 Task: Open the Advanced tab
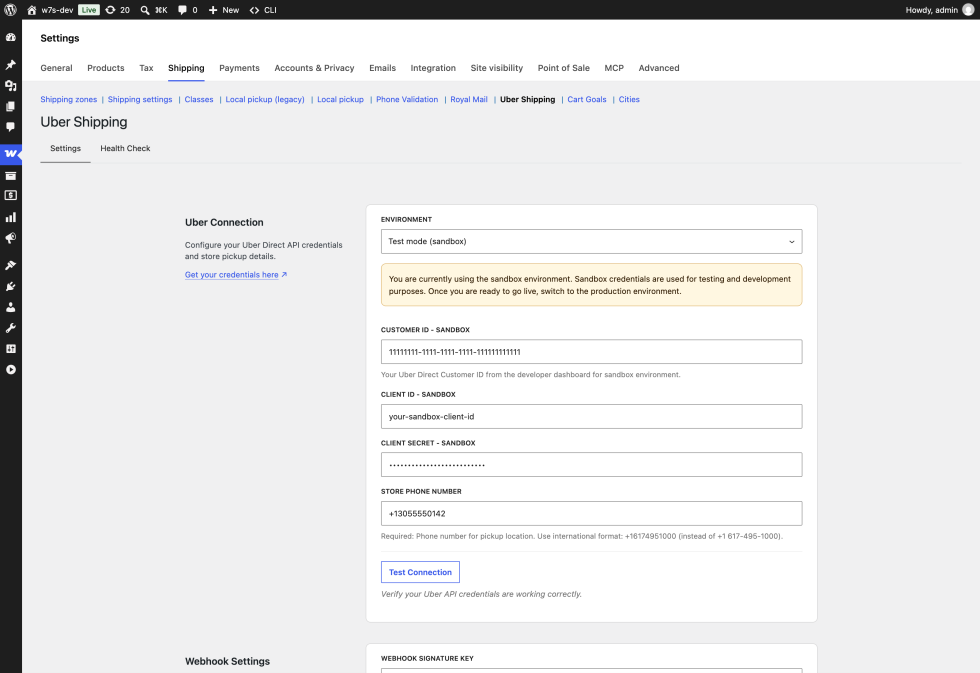coord(659,68)
